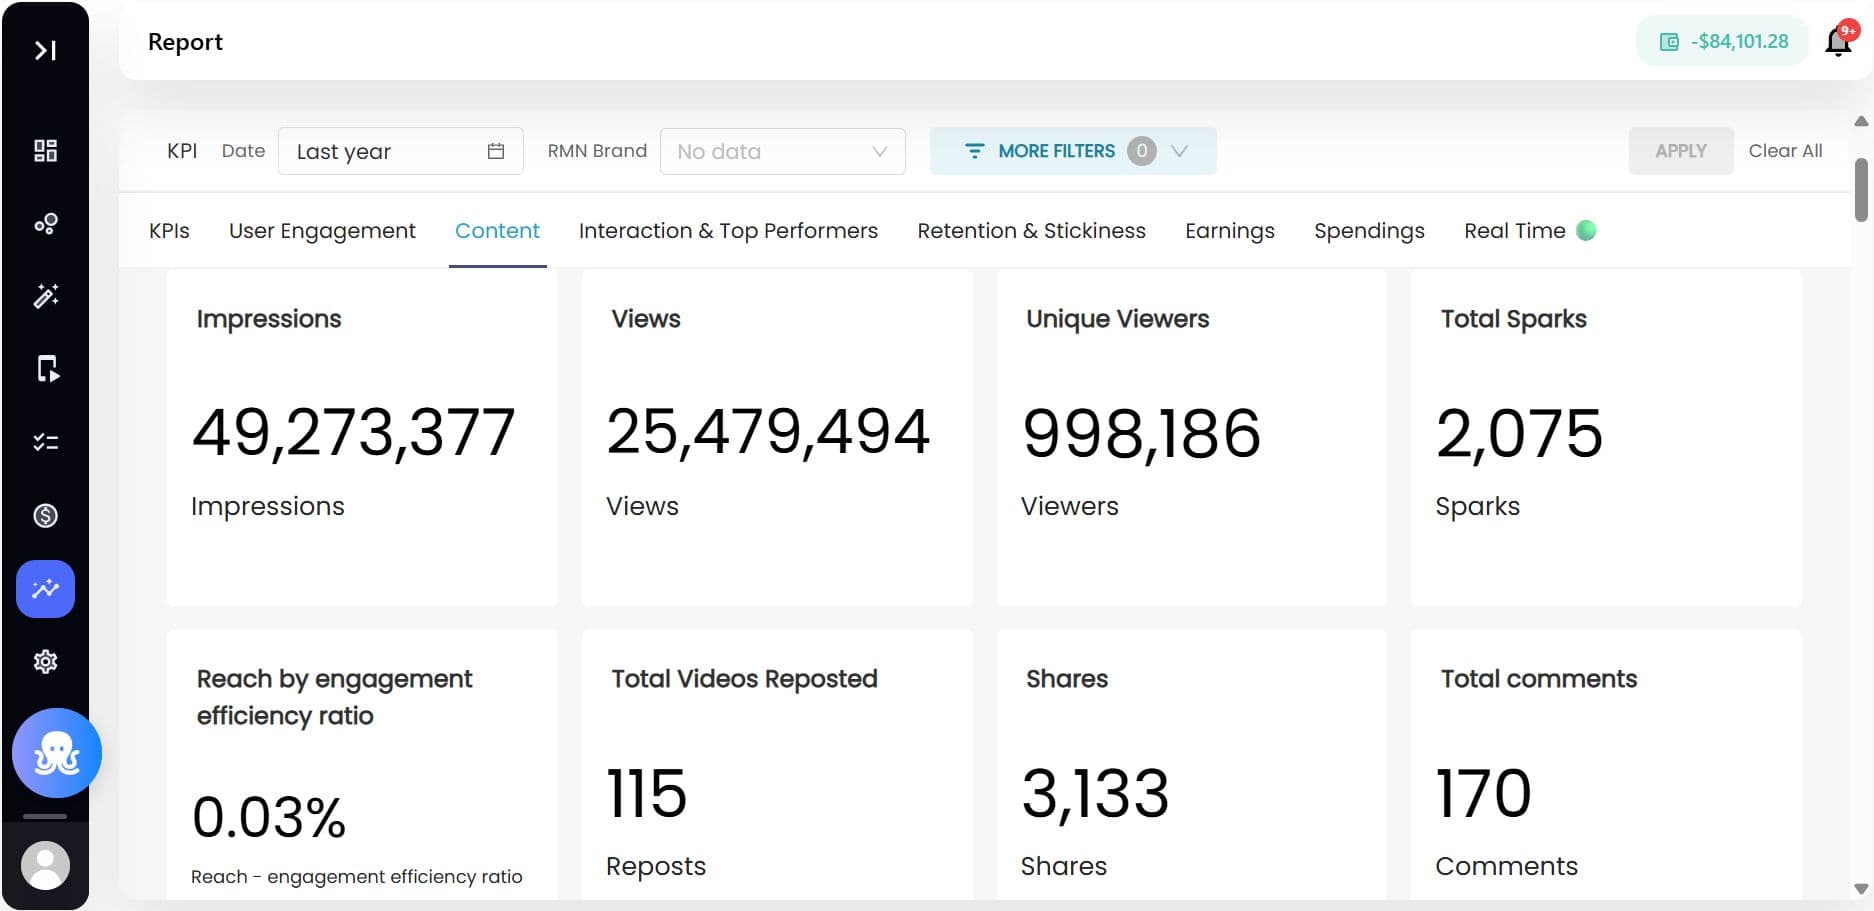Click the Total comments value 170
Viewport: 1874px width, 911px height.
click(1484, 794)
